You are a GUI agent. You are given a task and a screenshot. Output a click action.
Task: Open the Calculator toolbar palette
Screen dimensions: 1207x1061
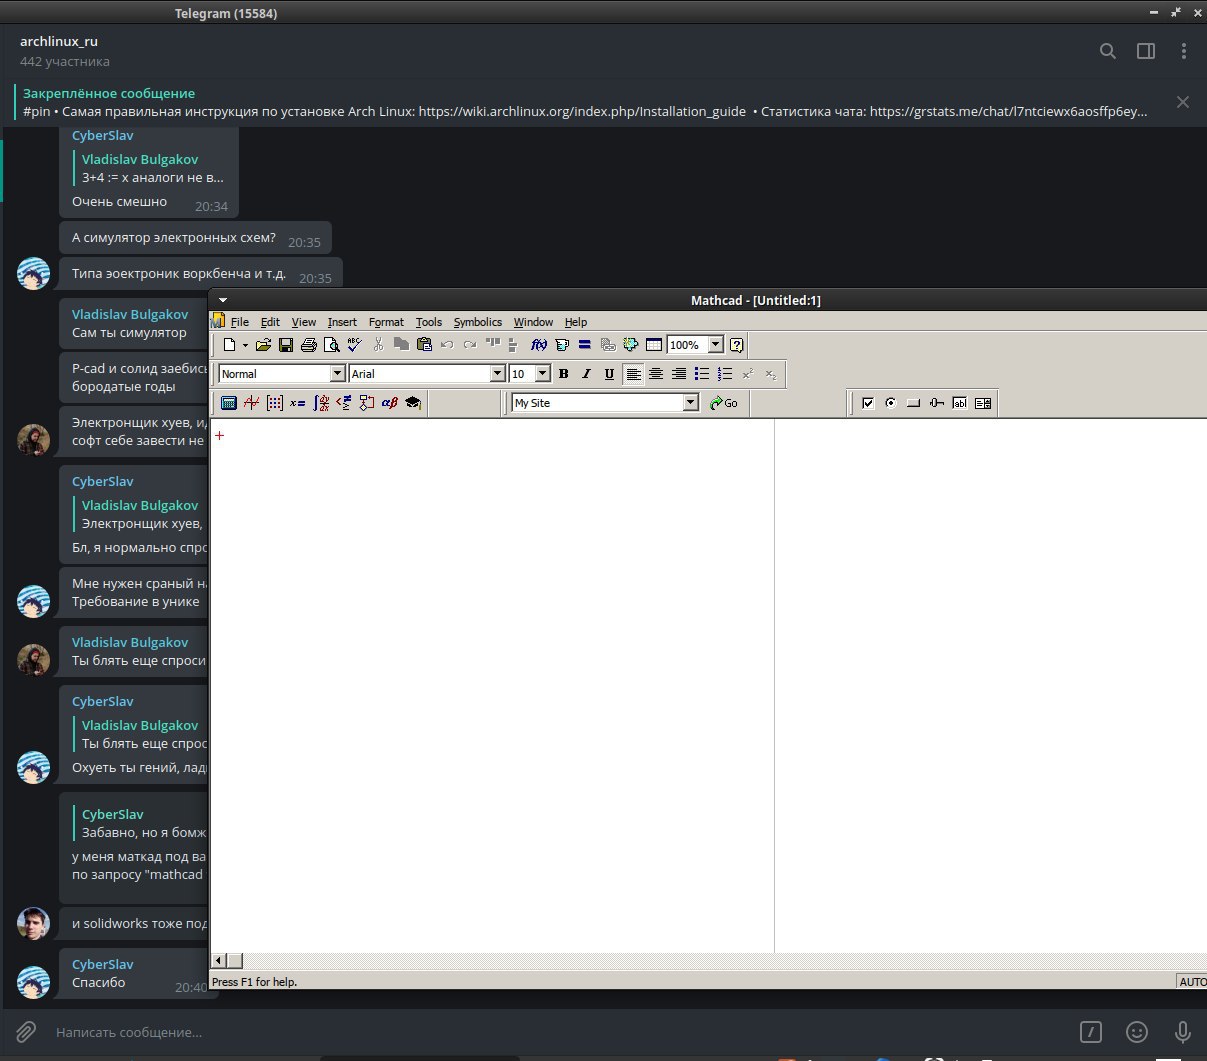[229, 403]
